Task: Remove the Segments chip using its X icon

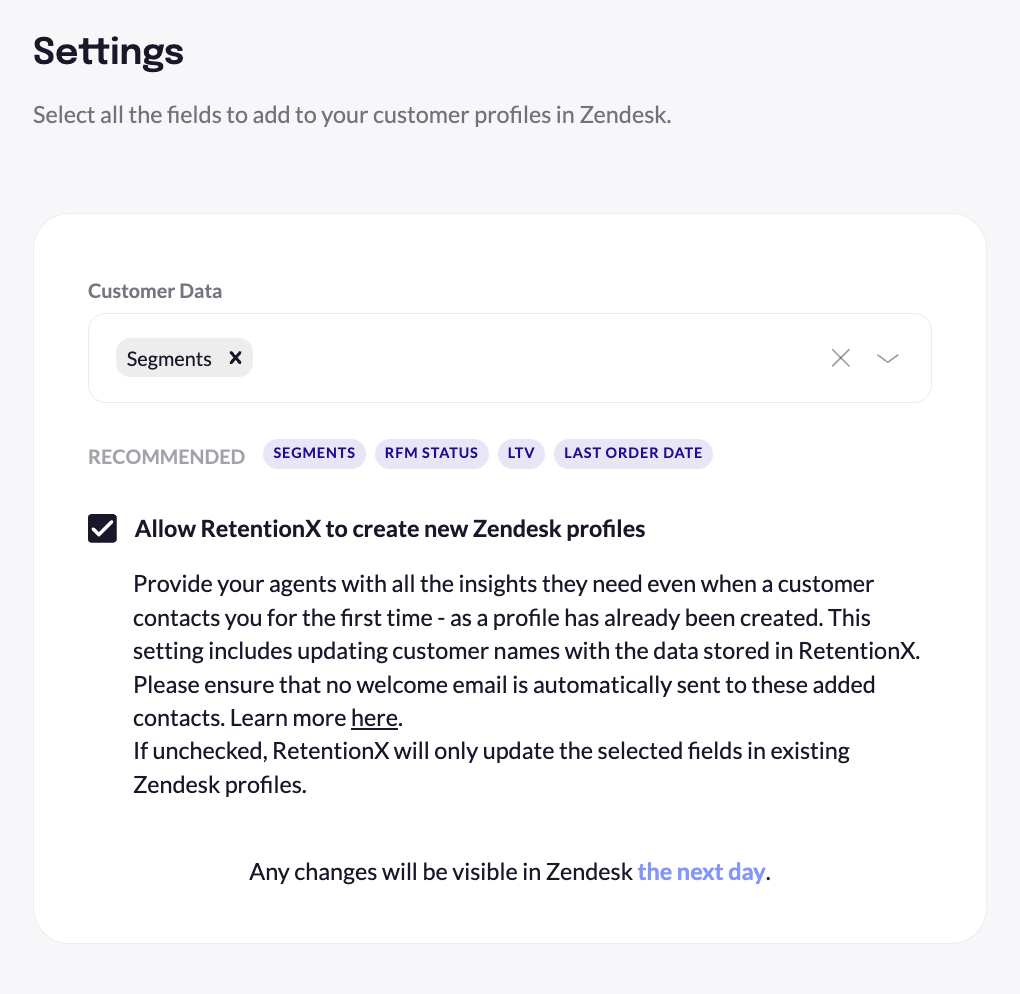Action: point(236,357)
